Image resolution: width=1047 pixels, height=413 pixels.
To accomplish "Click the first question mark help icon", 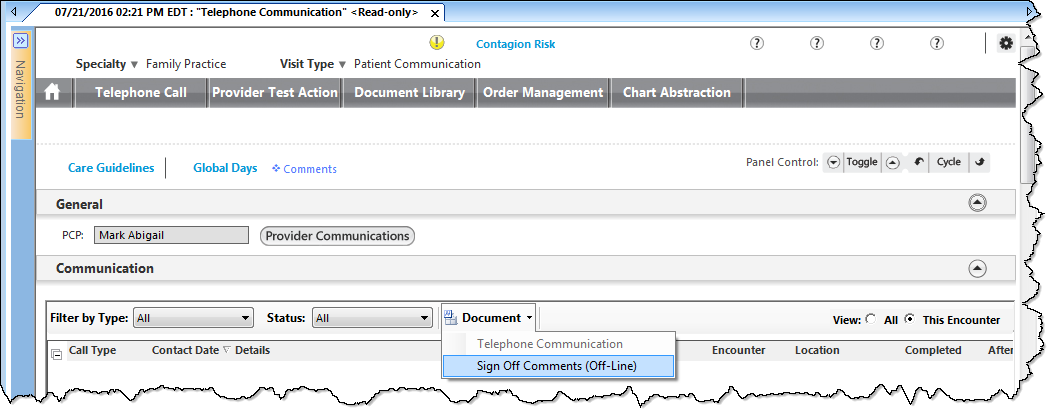I will click(x=757, y=43).
